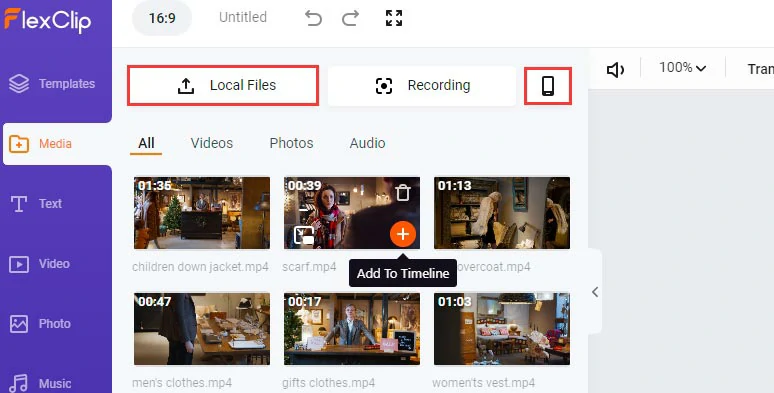Switch to the Photos tab
Screen dimensions: 774x393
pos(291,143)
